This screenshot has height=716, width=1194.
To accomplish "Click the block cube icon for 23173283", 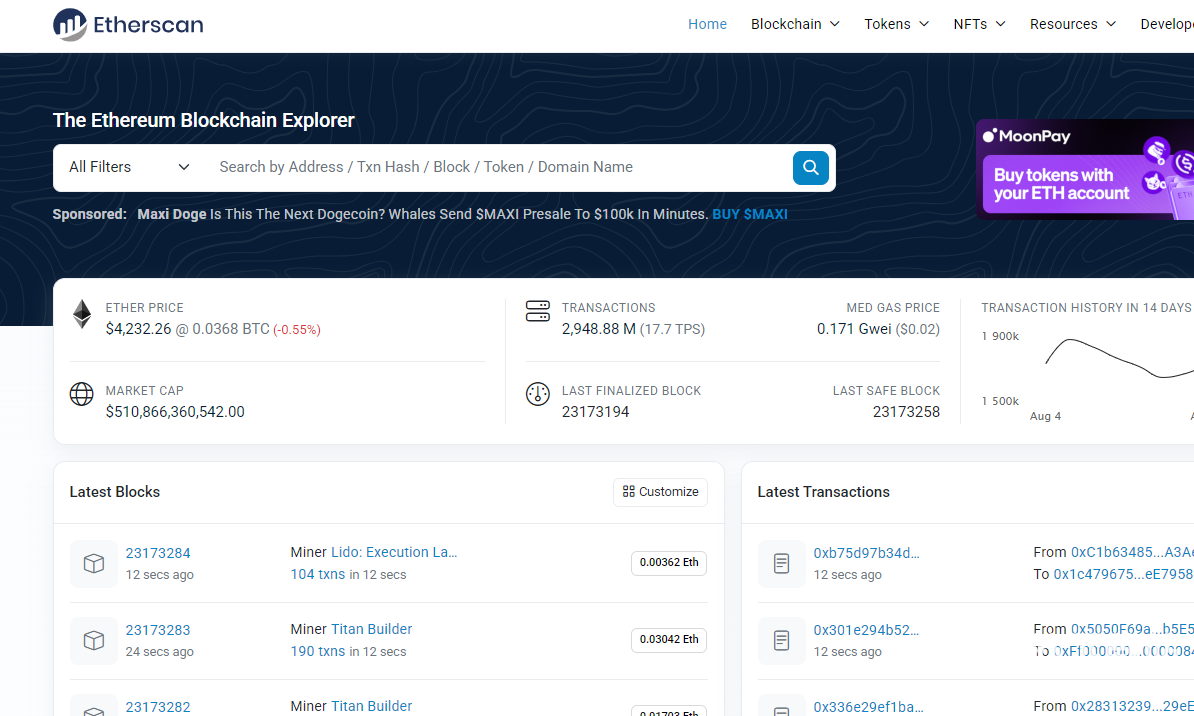I will [94, 641].
